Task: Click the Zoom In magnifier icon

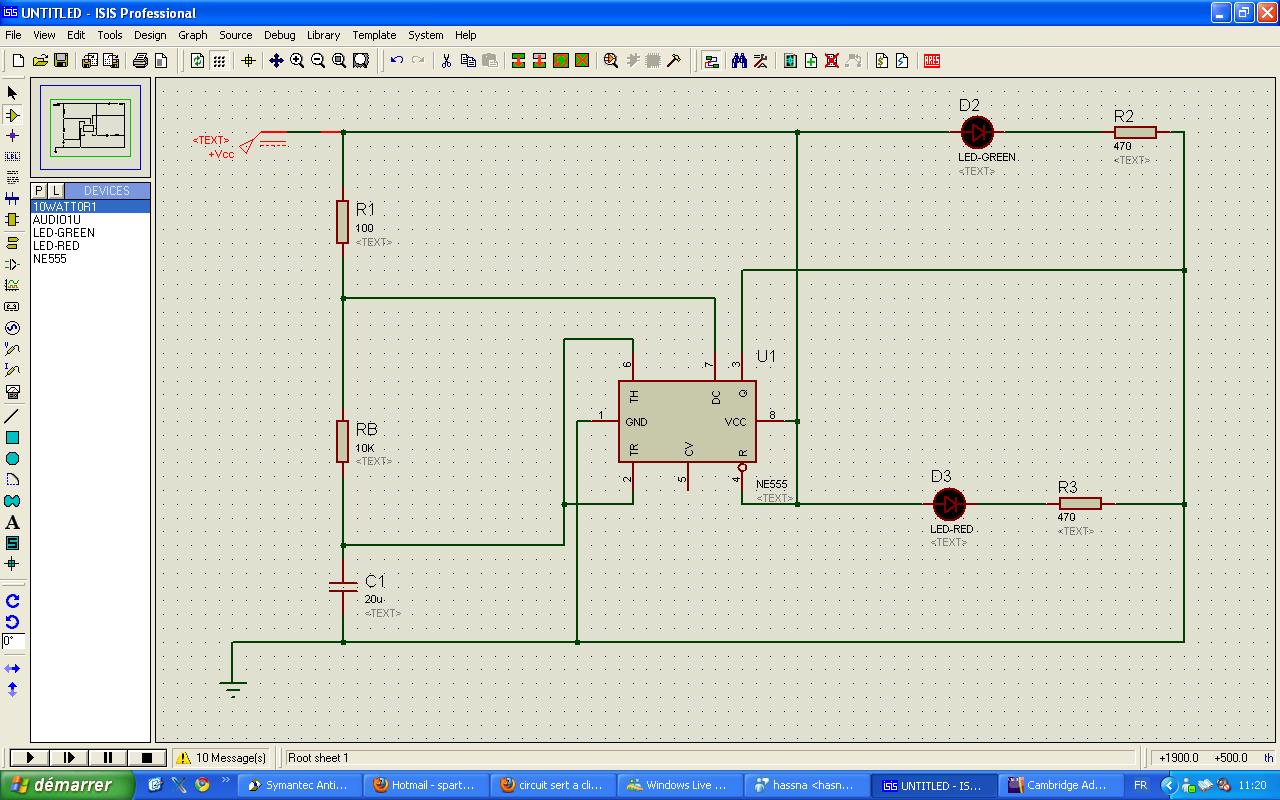Action: click(297, 61)
